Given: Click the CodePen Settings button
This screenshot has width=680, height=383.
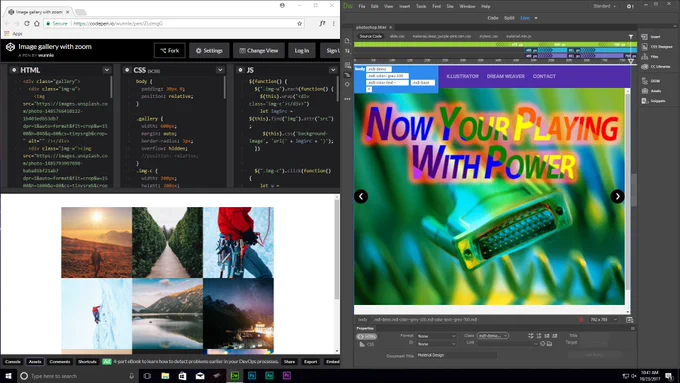Looking at the screenshot, I should coord(209,51).
